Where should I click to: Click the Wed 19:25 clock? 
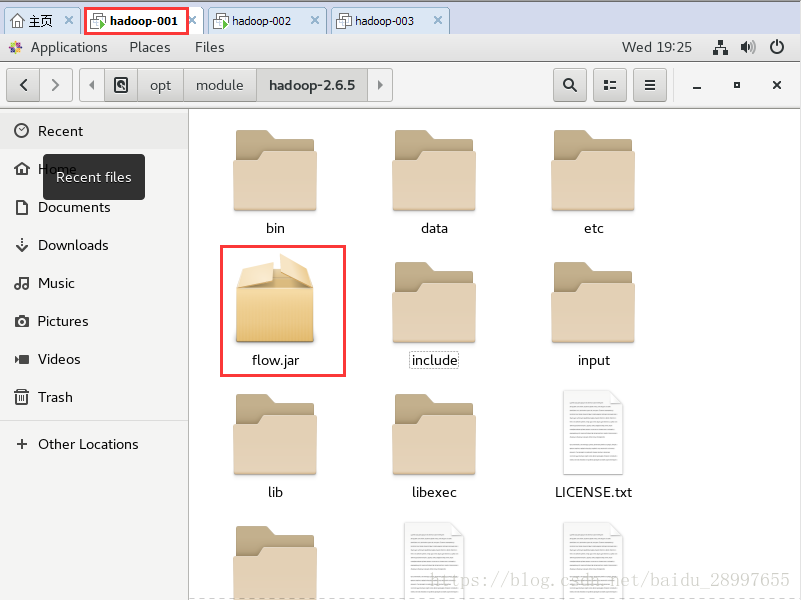click(656, 47)
